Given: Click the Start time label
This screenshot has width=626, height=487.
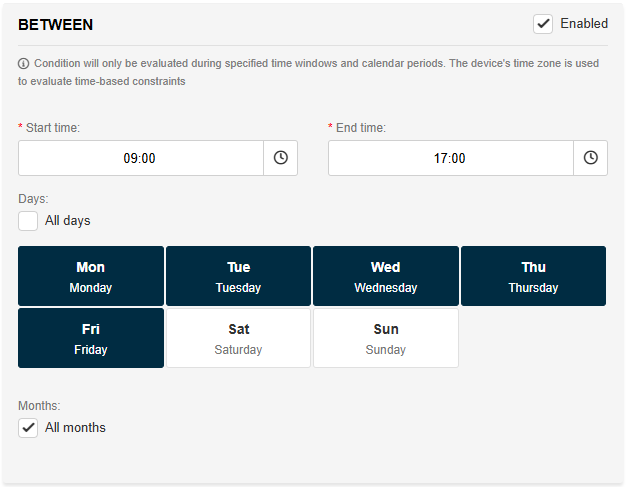Looking at the screenshot, I should click(52, 128).
